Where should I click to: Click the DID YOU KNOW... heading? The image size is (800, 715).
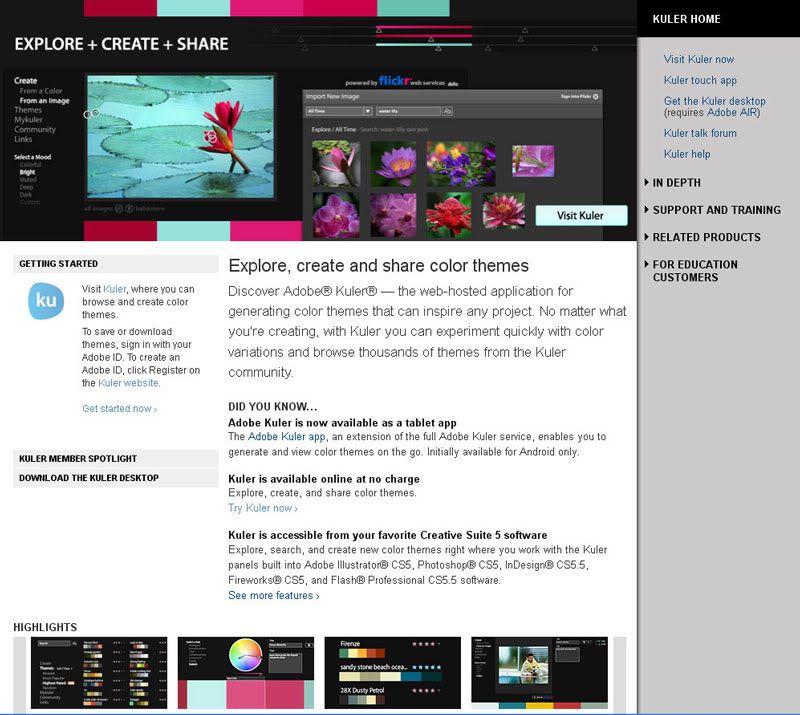272,407
